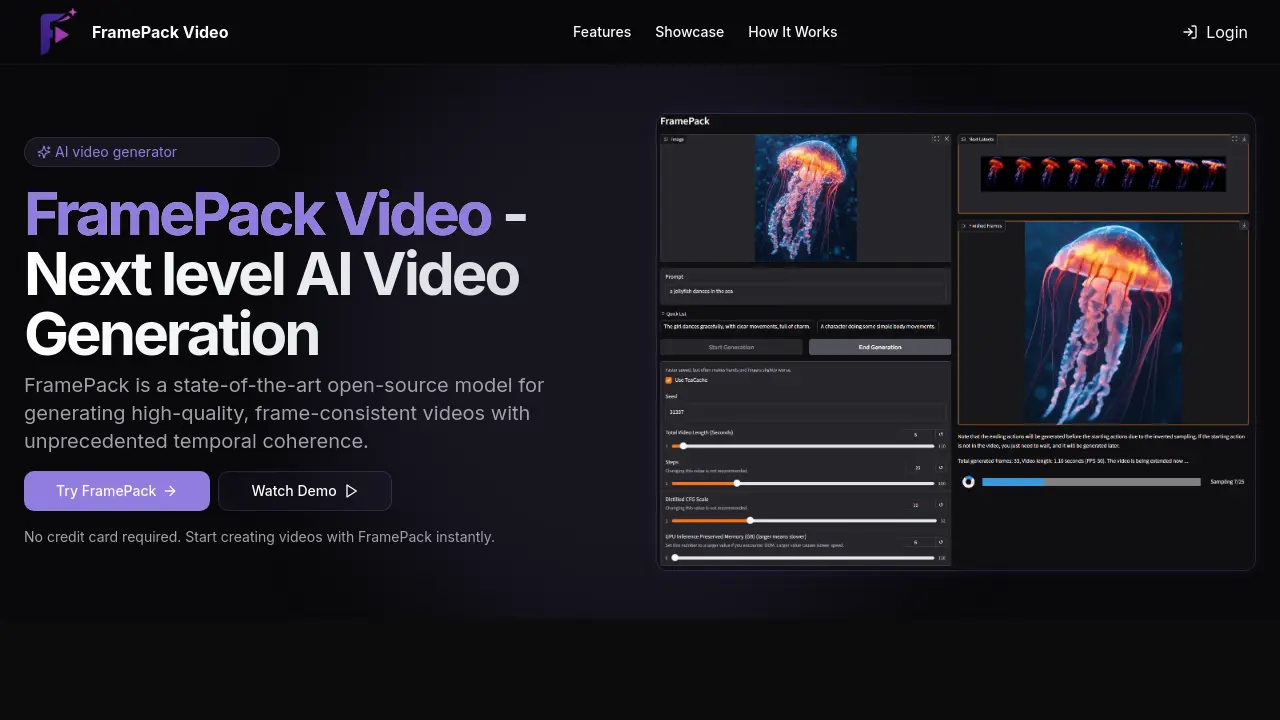The image size is (1280, 720).
Task: Expand the Image panel to fullscreen
Action: point(937,139)
